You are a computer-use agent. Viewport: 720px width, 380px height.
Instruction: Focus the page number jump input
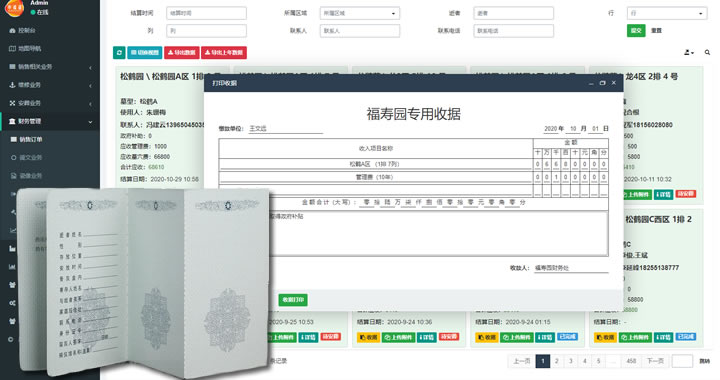(682, 361)
